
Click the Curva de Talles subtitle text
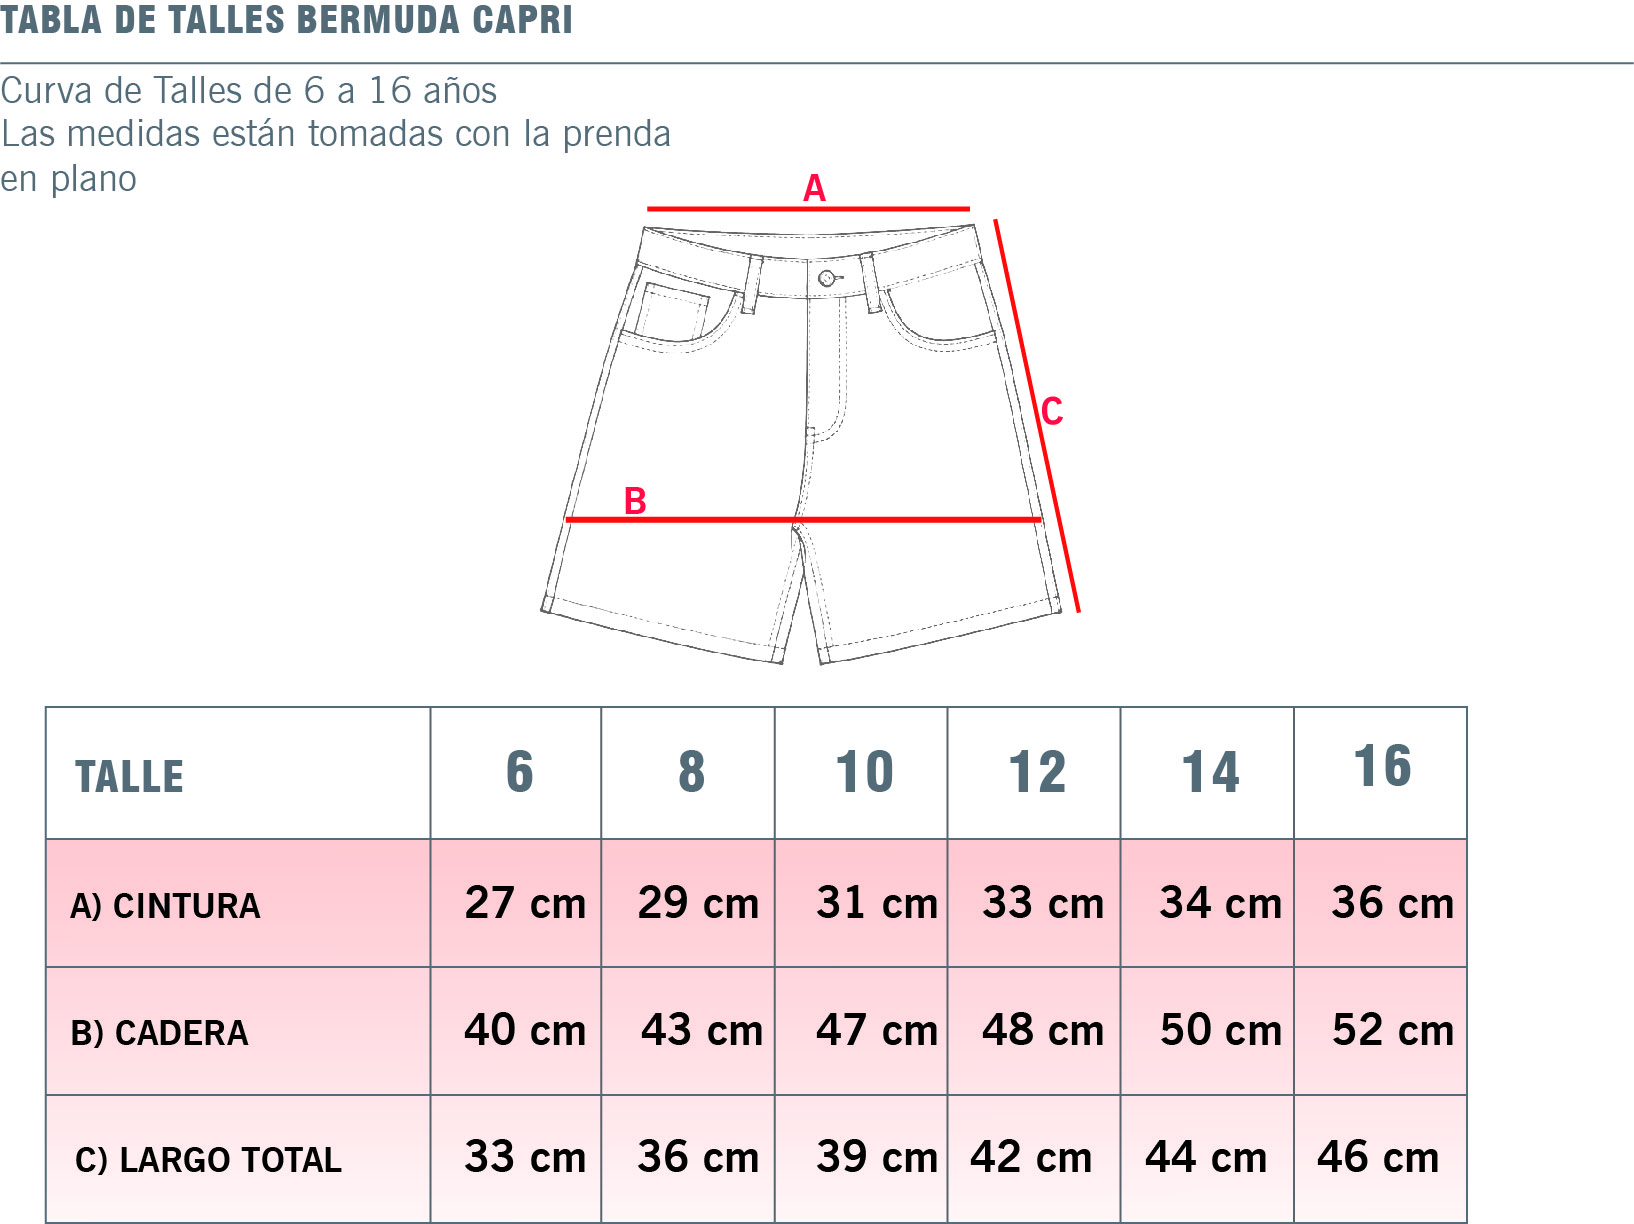click(x=249, y=91)
